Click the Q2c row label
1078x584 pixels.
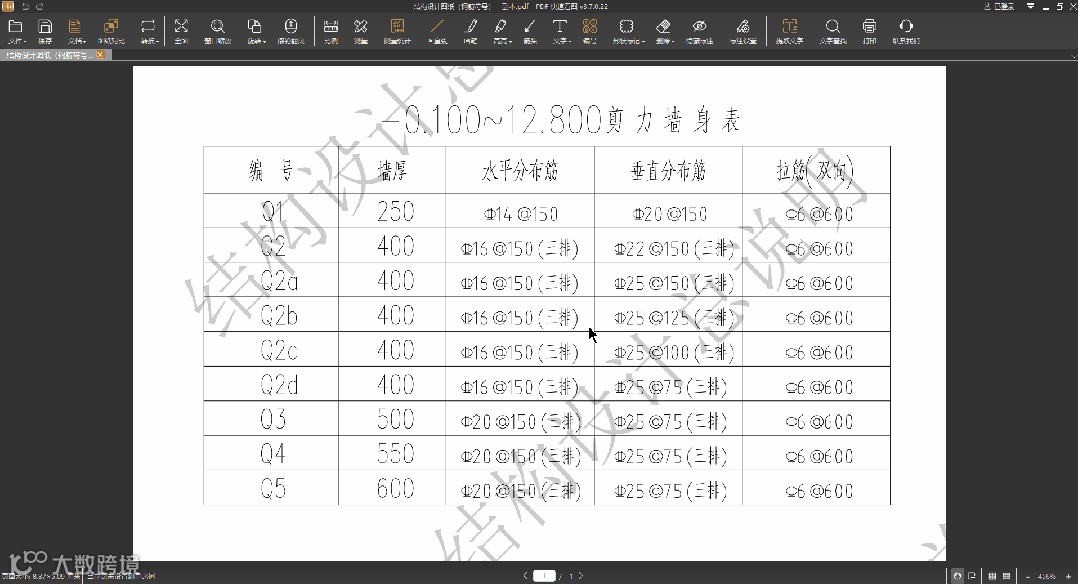point(279,351)
